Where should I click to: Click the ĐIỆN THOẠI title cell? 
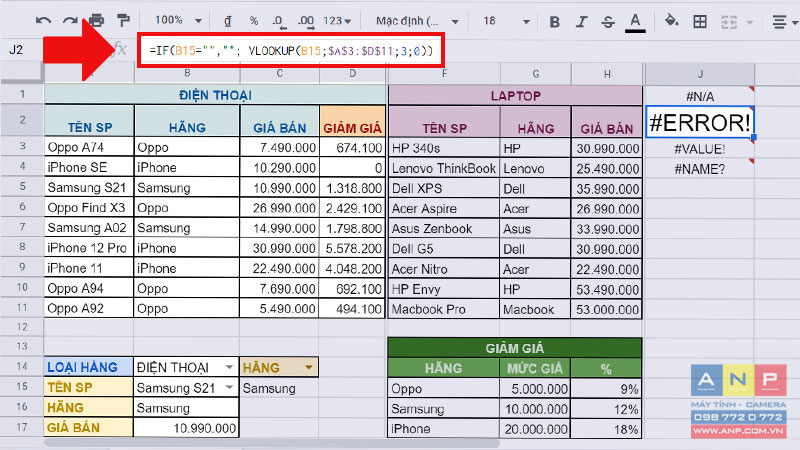(x=215, y=95)
